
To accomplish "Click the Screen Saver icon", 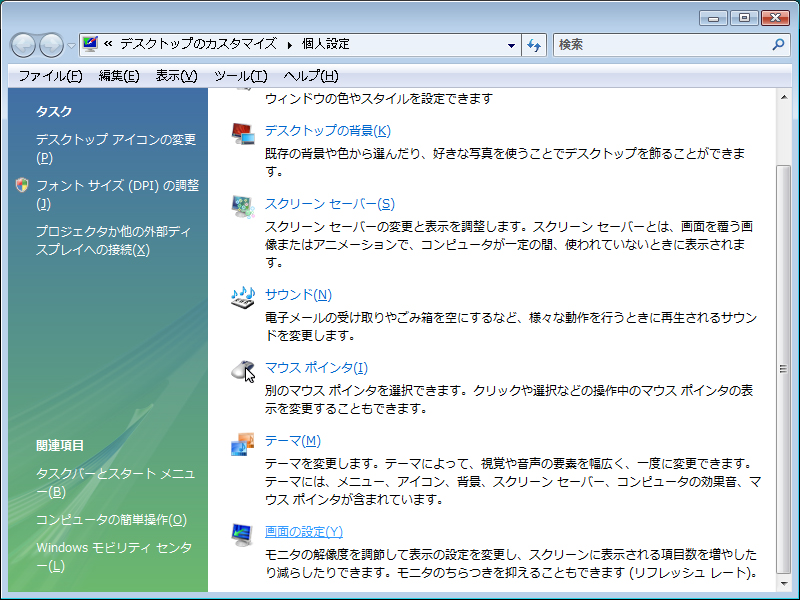I will [x=243, y=207].
